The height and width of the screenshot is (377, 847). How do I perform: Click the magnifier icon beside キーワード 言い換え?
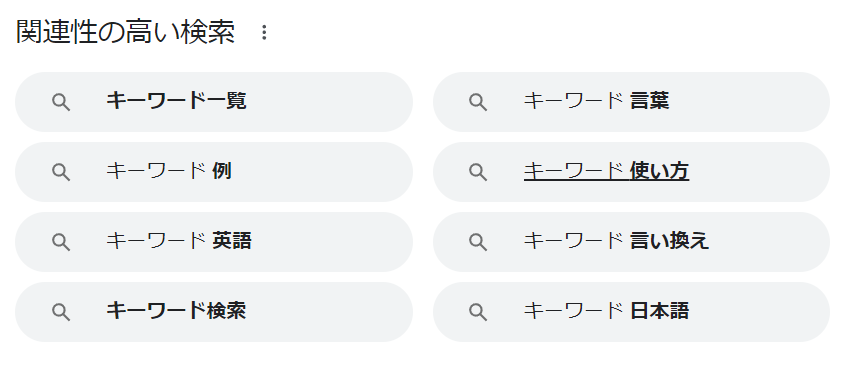(478, 242)
